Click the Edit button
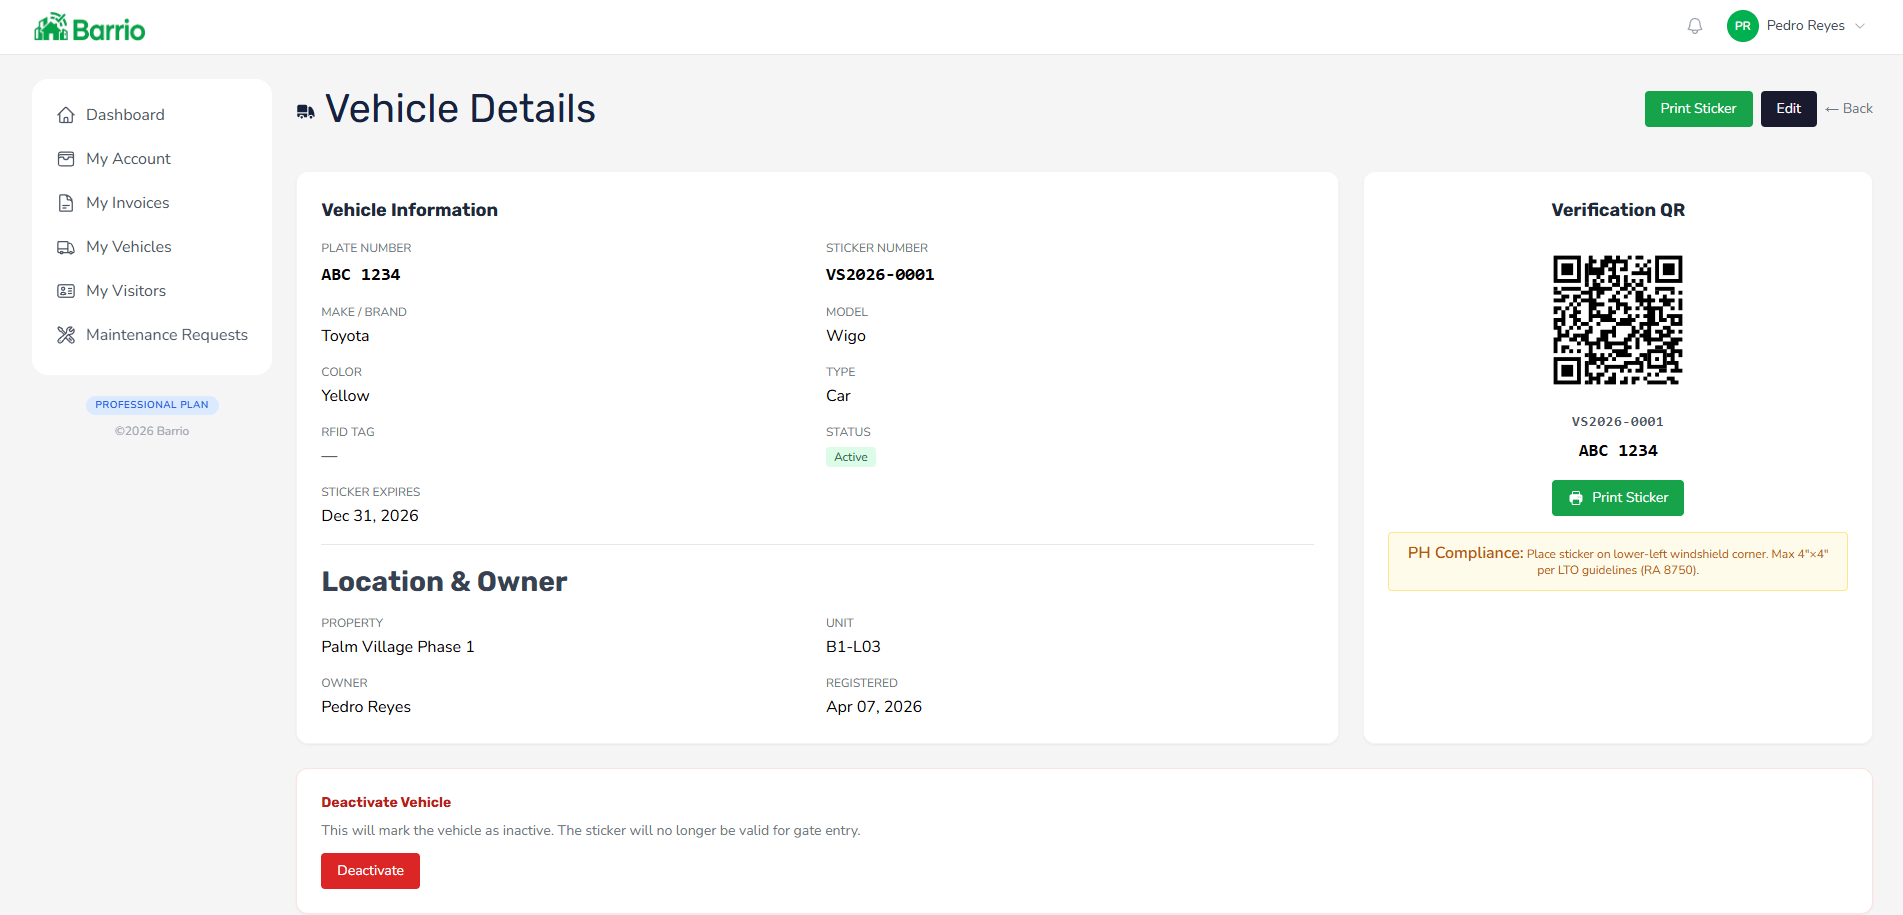 (x=1788, y=108)
